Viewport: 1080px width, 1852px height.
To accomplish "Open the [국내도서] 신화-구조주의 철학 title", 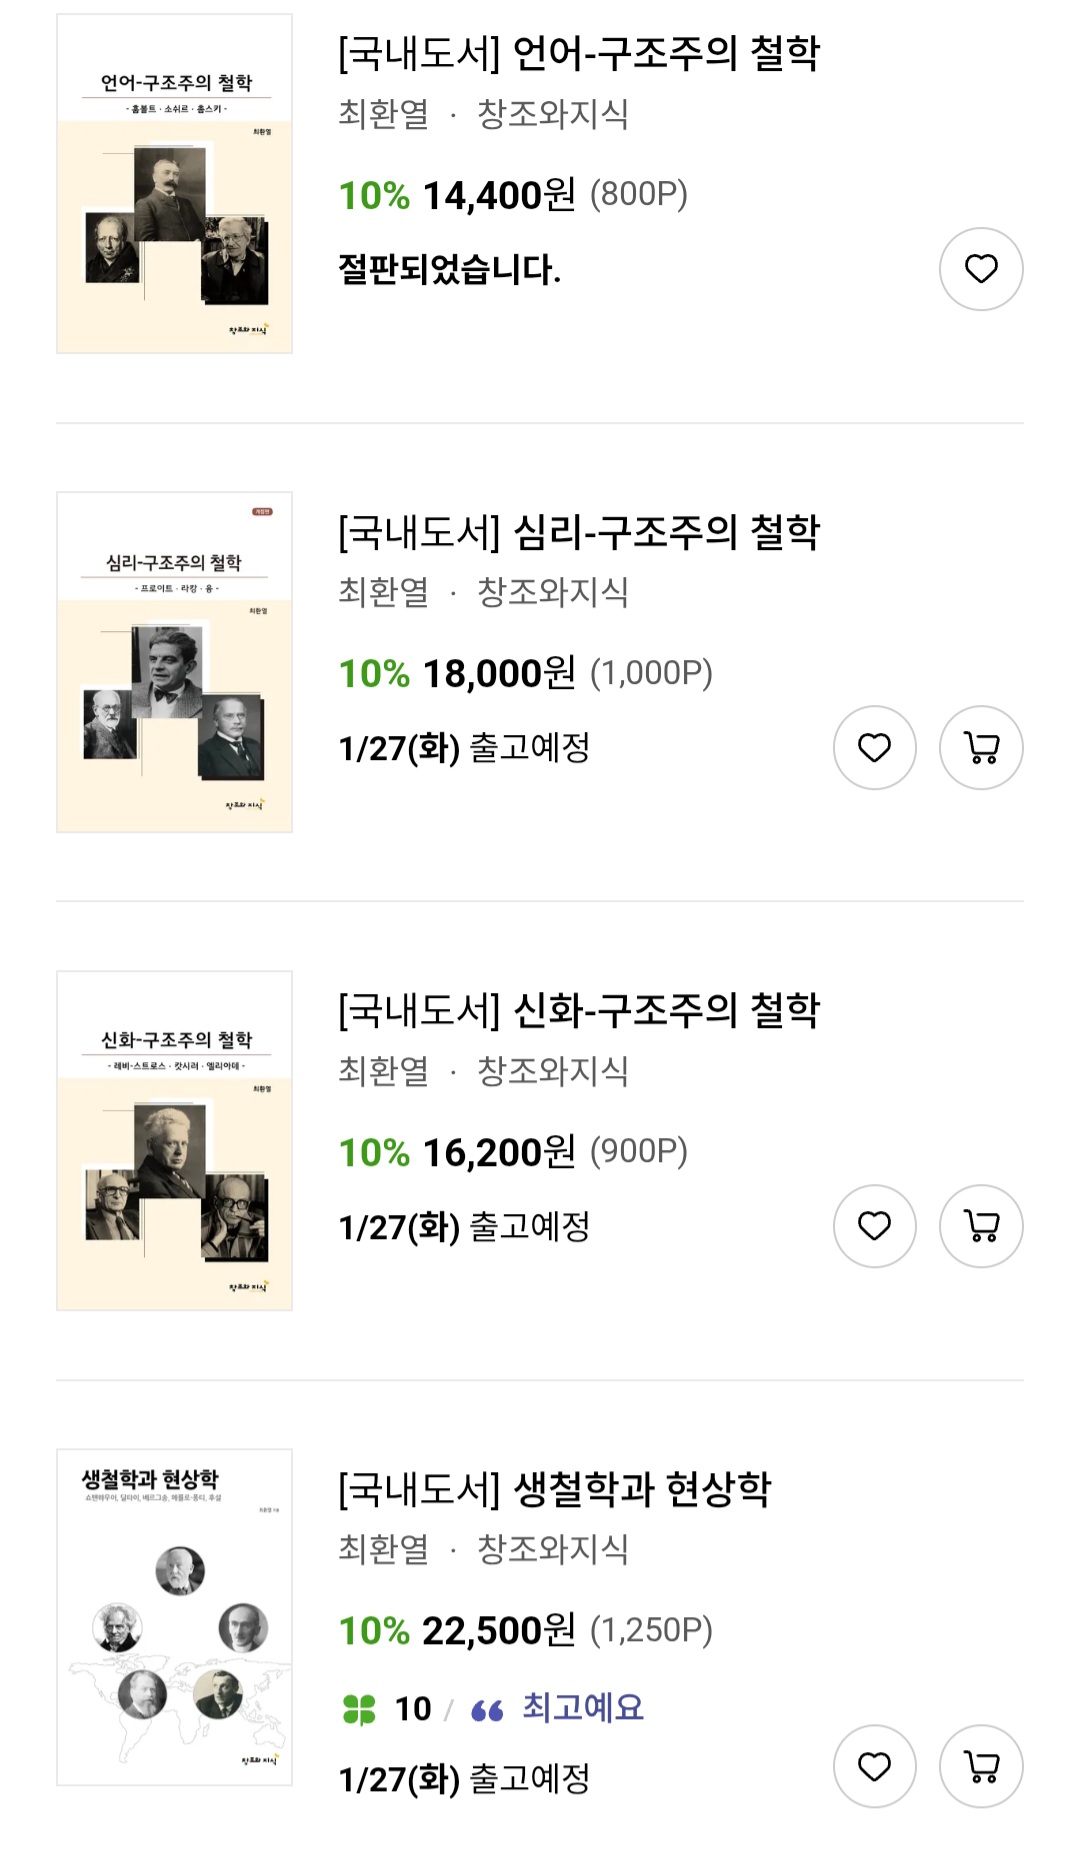I will (x=578, y=1010).
